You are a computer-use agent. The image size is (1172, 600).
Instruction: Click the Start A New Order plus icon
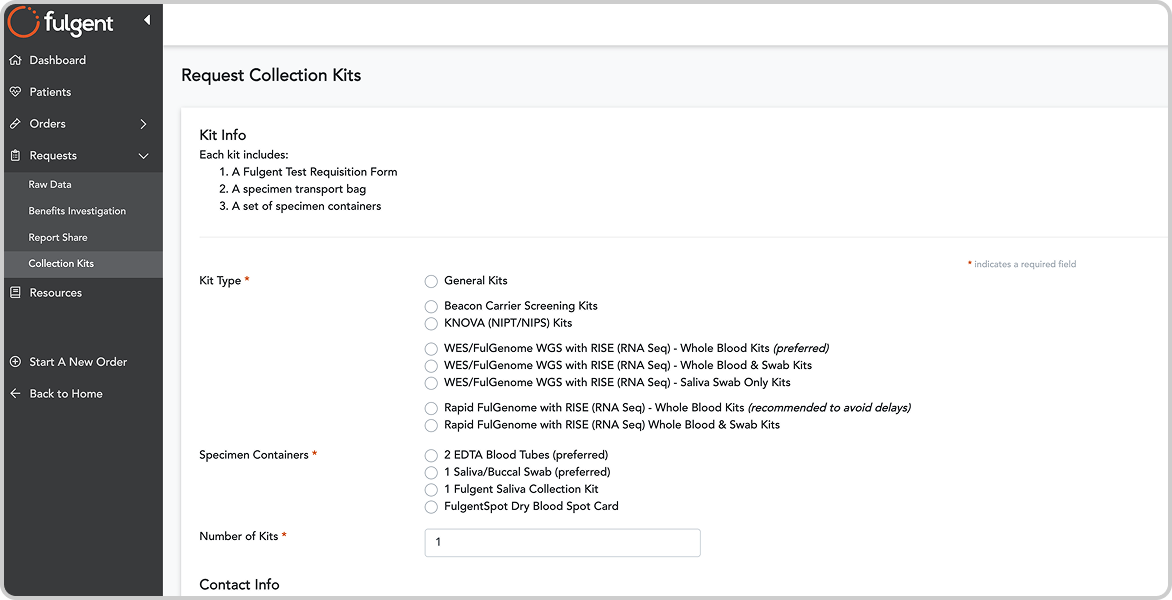click(16, 362)
